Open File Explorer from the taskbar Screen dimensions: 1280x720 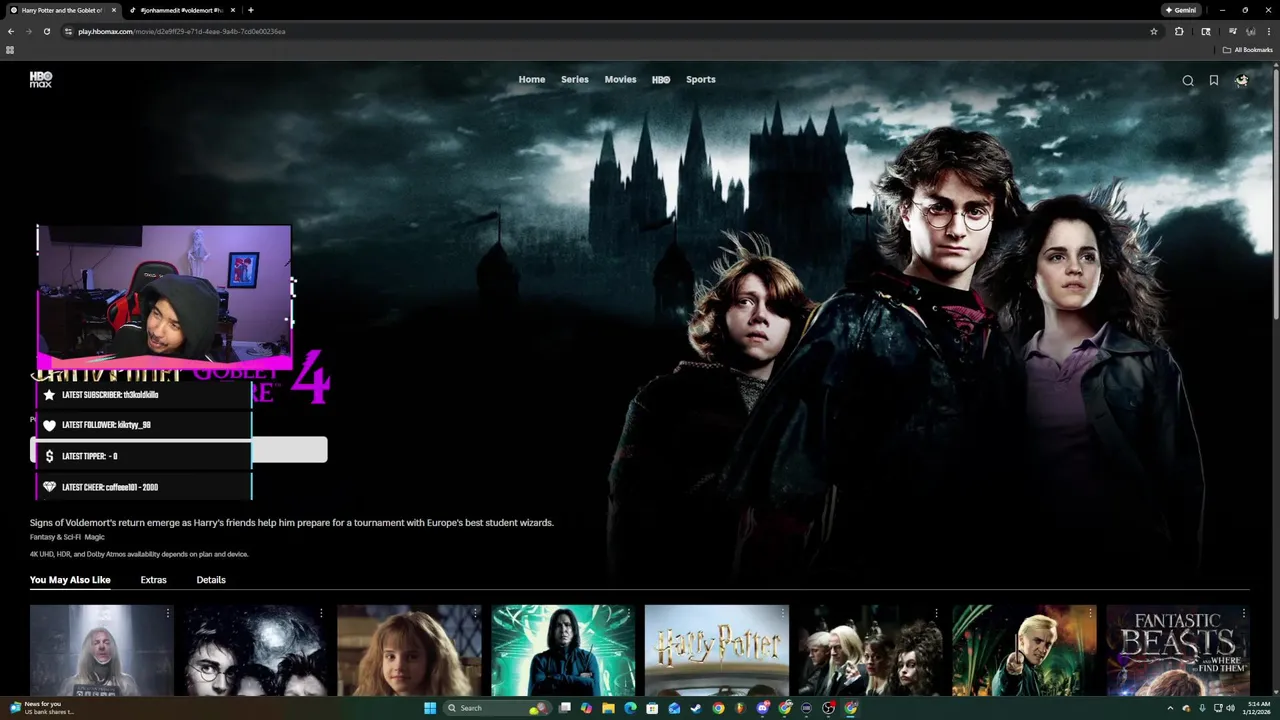click(x=608, y=708)
